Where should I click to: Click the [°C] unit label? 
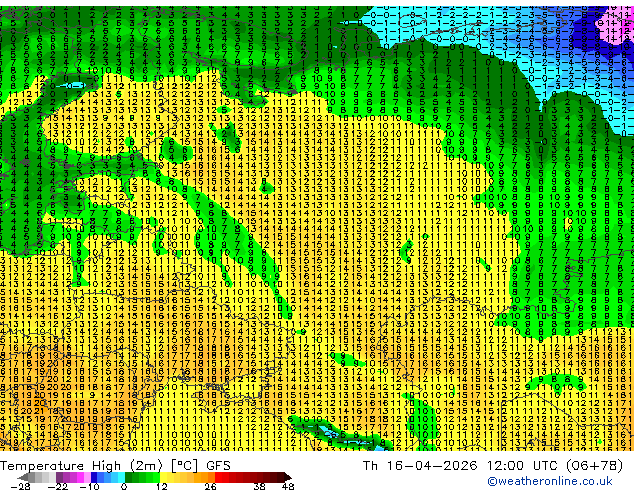point(184,466)
